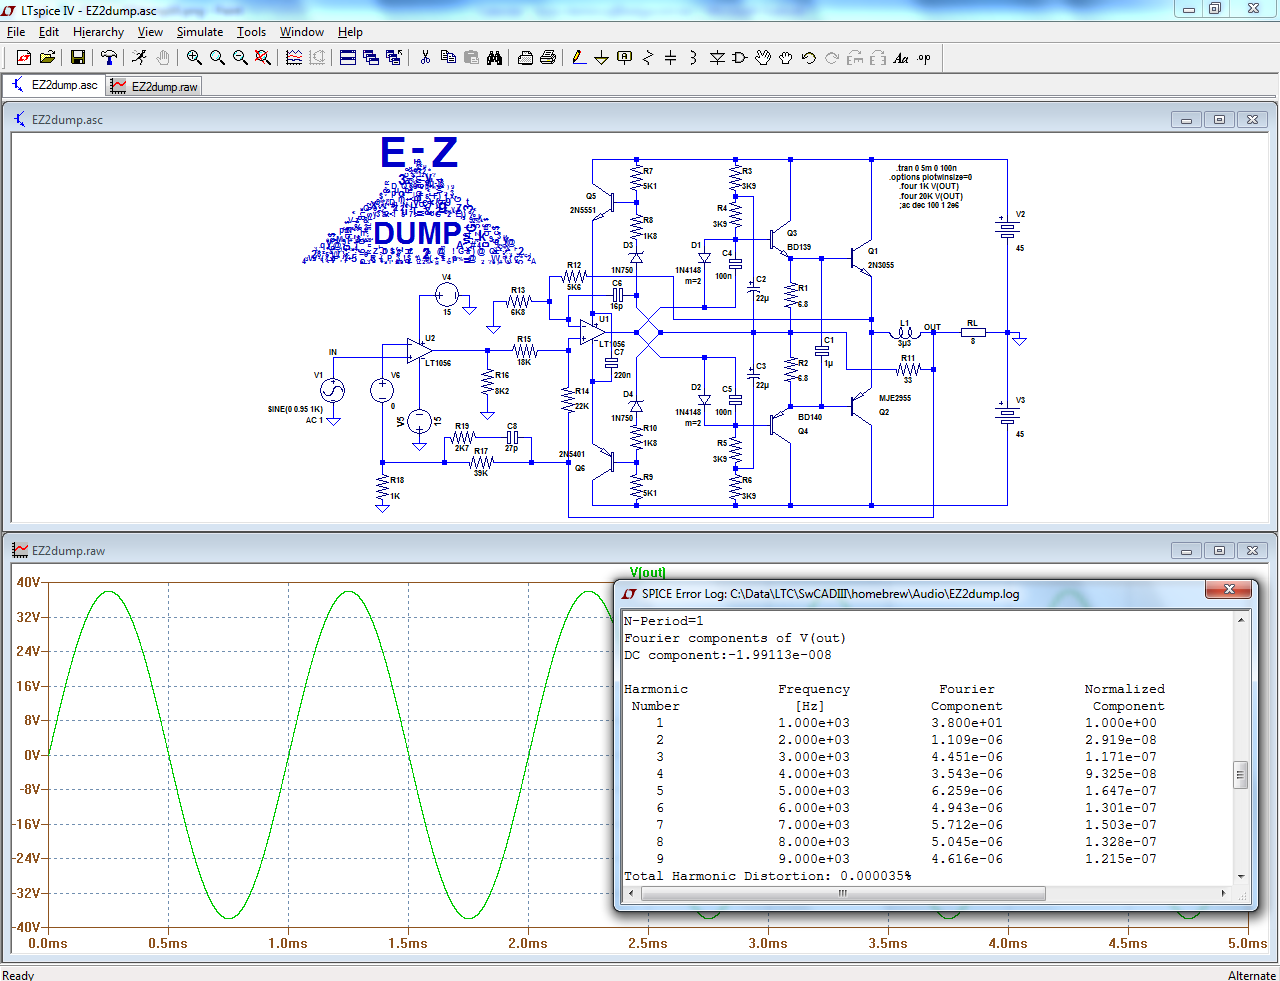
Task: Click the Print printer icon
Action: tap(548, 58)
